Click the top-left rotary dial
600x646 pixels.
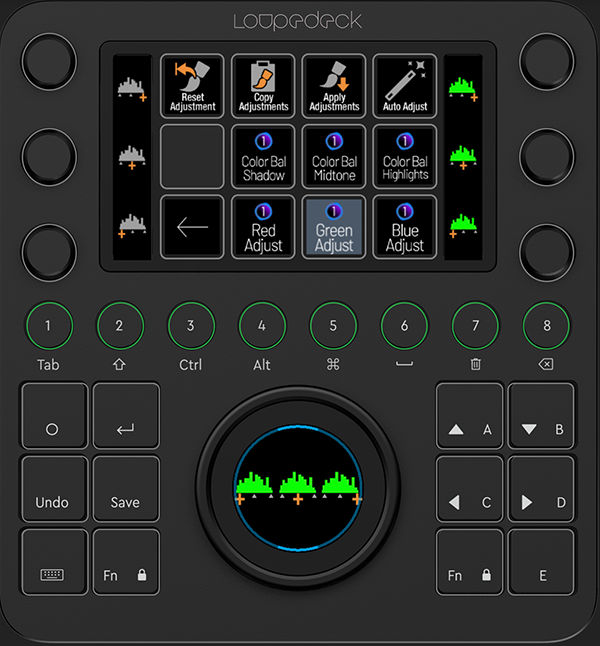click(49, 61)
